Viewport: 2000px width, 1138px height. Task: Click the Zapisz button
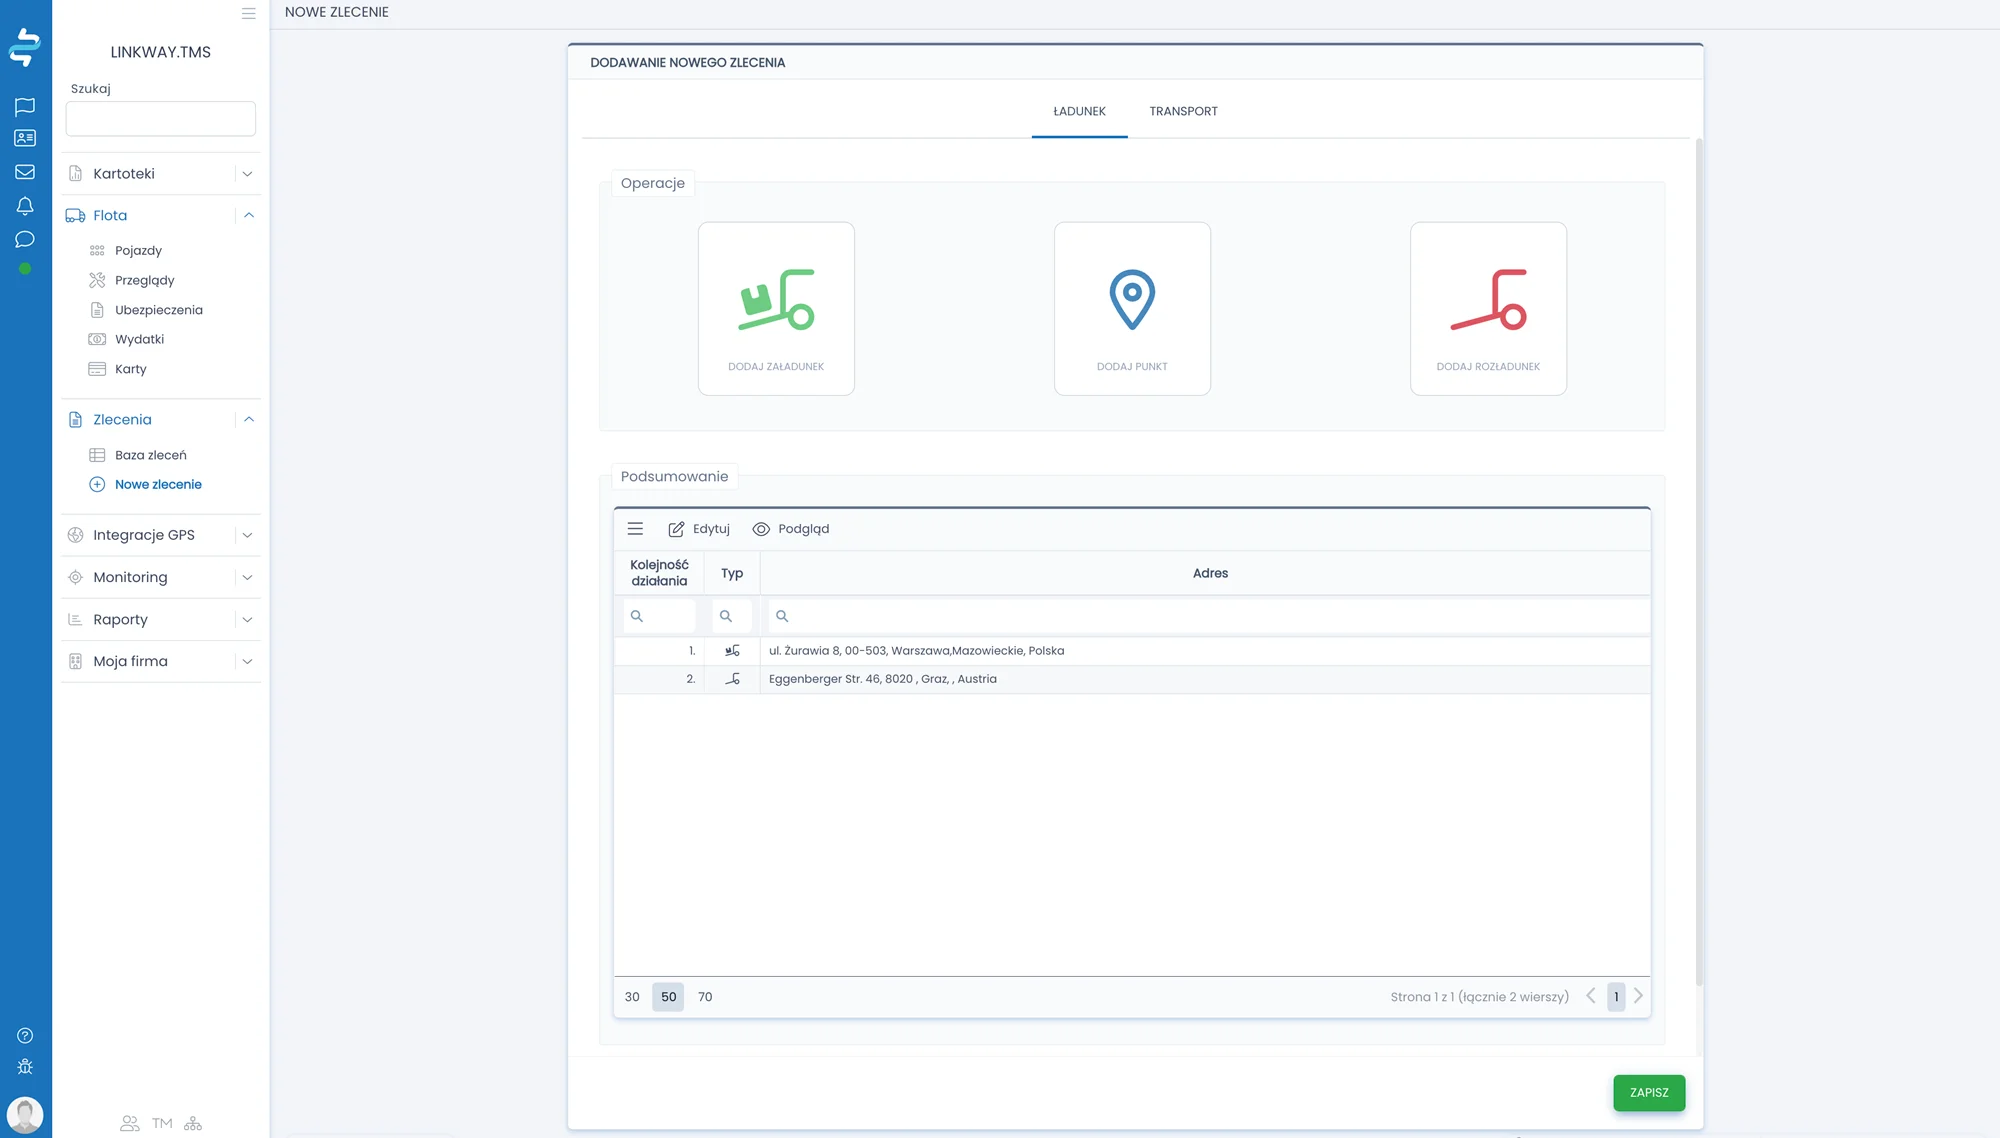click(x=1649, y=1093)
